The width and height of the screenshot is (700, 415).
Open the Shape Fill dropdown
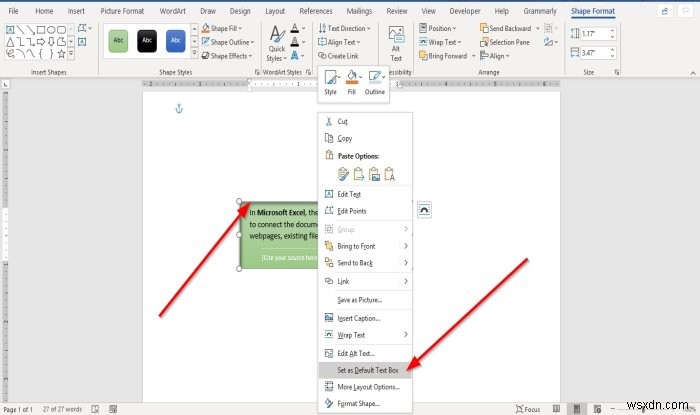(x=222, y=28)
